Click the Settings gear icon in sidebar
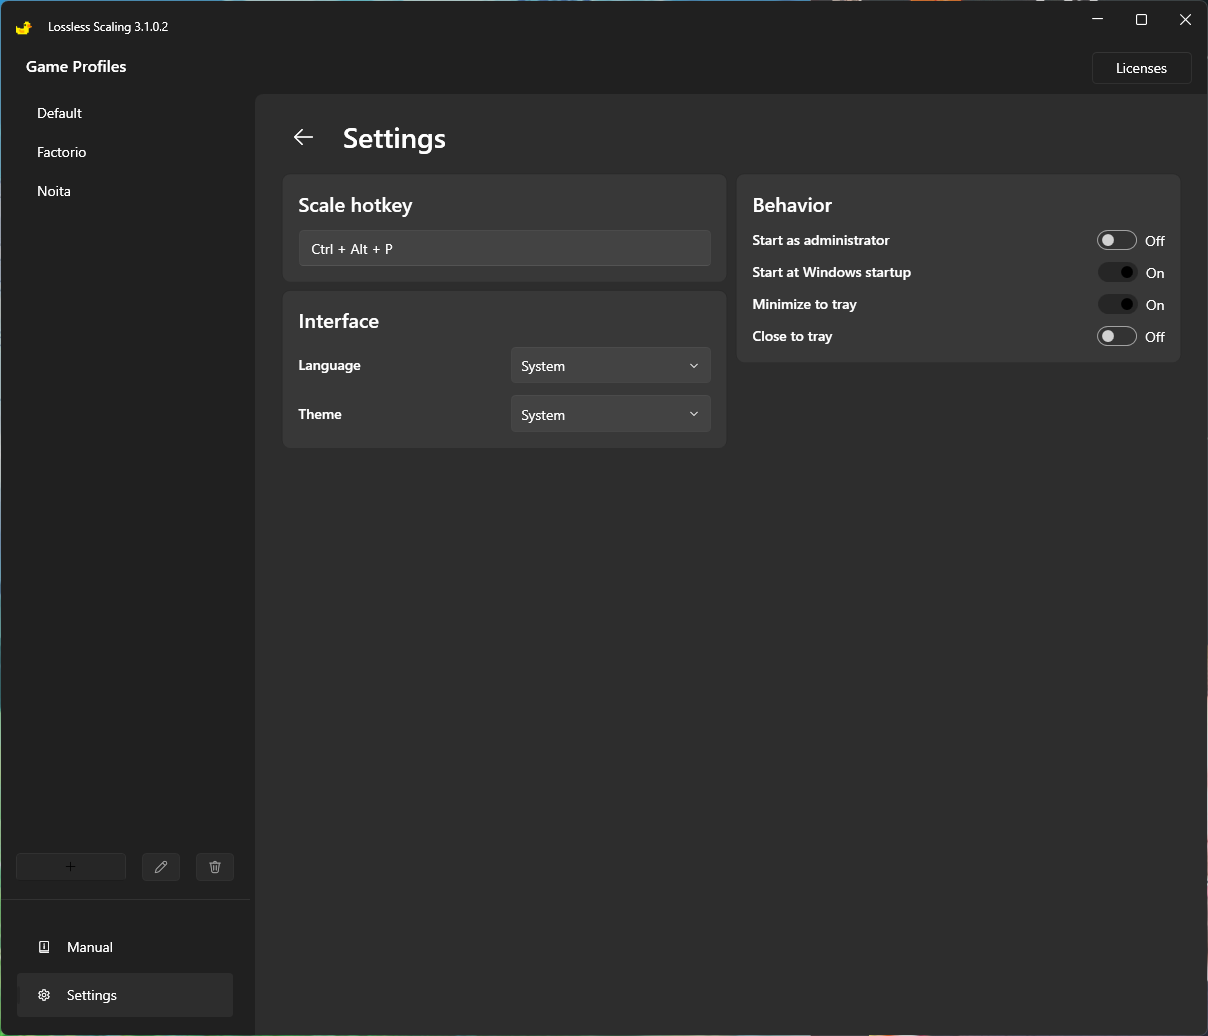Screen dimensions: 1208x1036 tap(44, 995)
